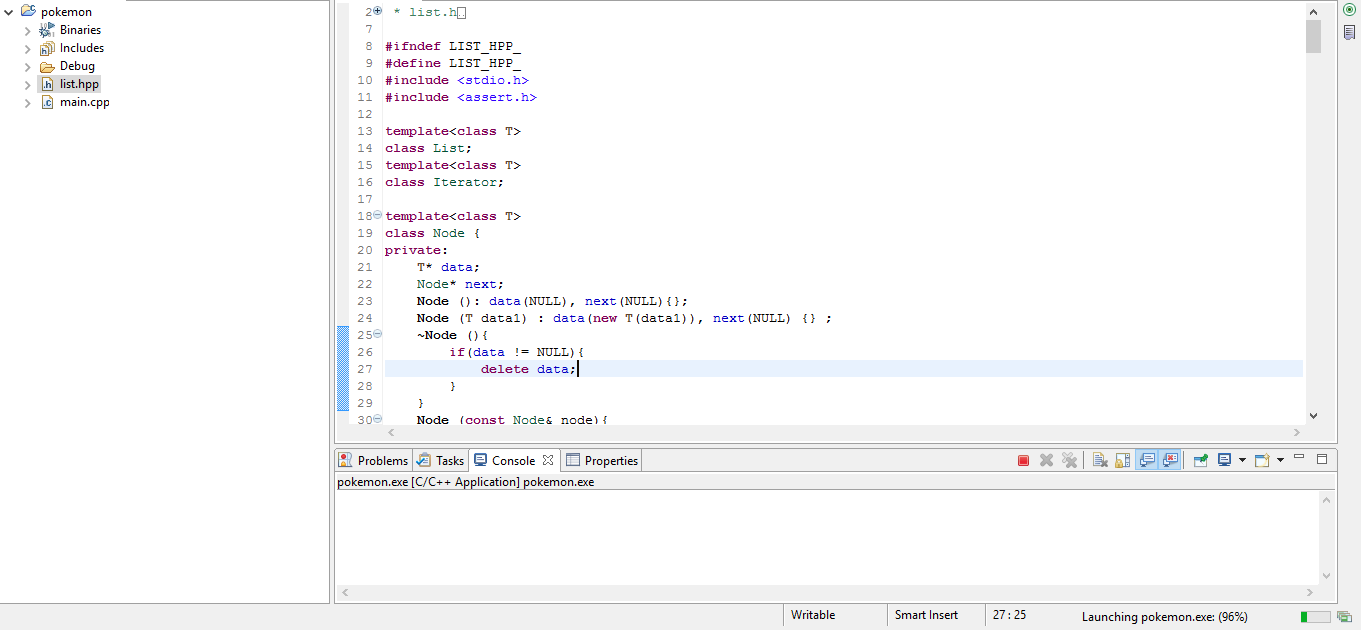Expand the Includes node

pos(28,48)
